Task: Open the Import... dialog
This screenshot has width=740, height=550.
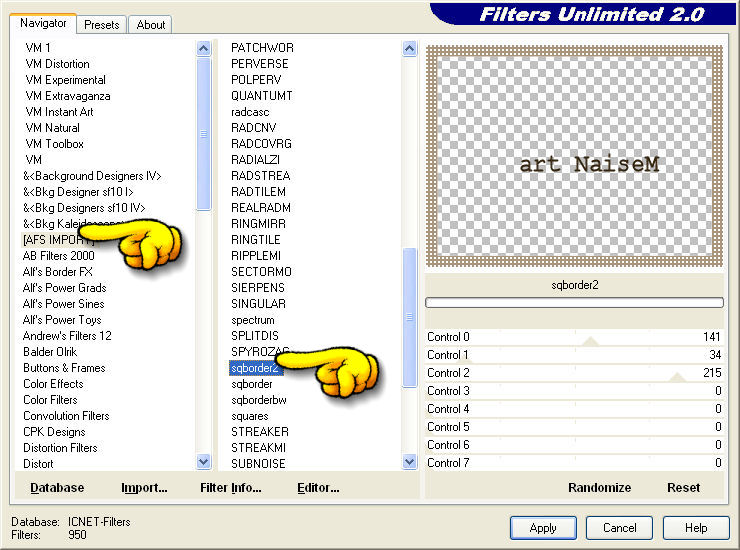Action: (144, 488)
